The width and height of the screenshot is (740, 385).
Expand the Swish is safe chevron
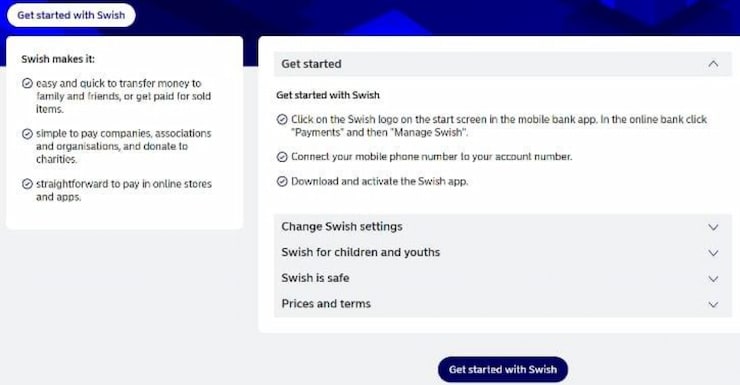(713, 279)
